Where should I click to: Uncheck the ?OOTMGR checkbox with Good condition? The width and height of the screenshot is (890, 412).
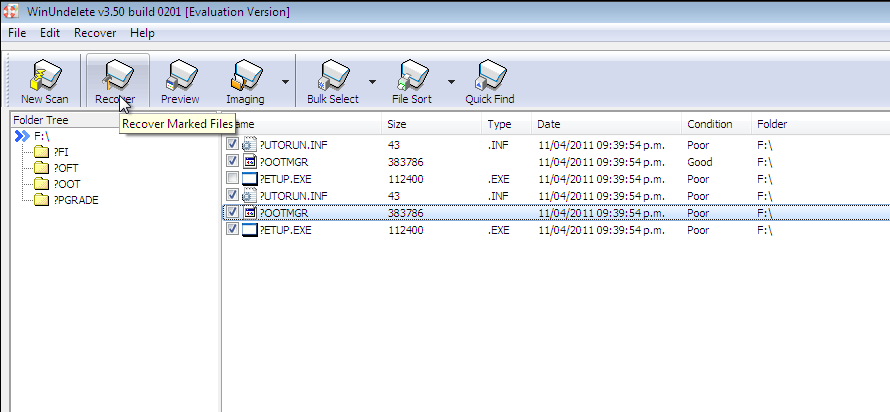coord(233,161)
